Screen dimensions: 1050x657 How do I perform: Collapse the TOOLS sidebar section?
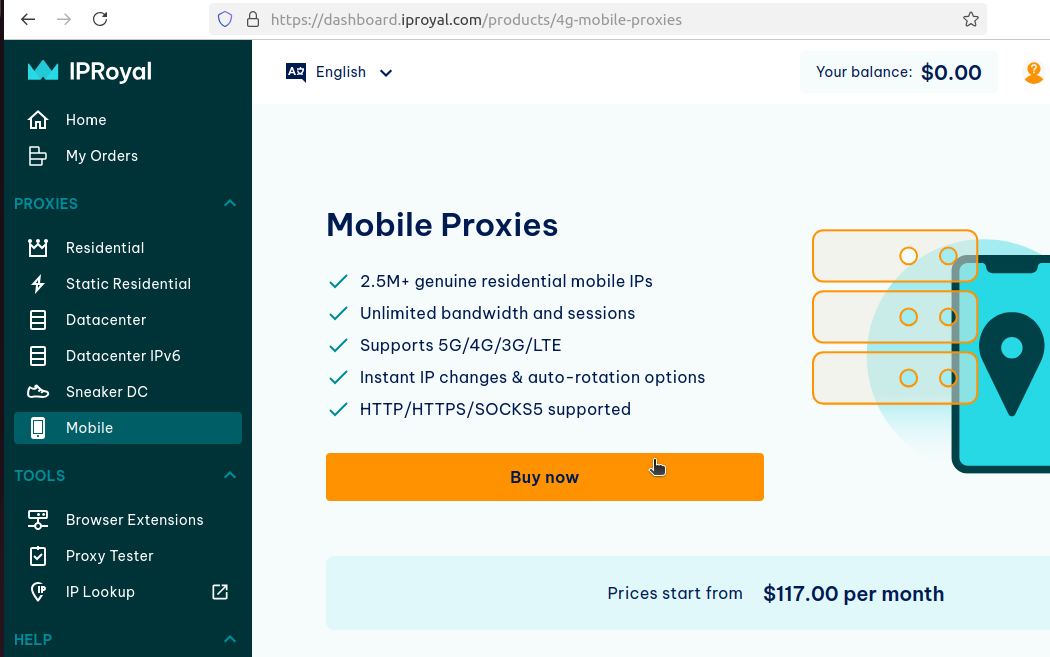click(230, 476)
